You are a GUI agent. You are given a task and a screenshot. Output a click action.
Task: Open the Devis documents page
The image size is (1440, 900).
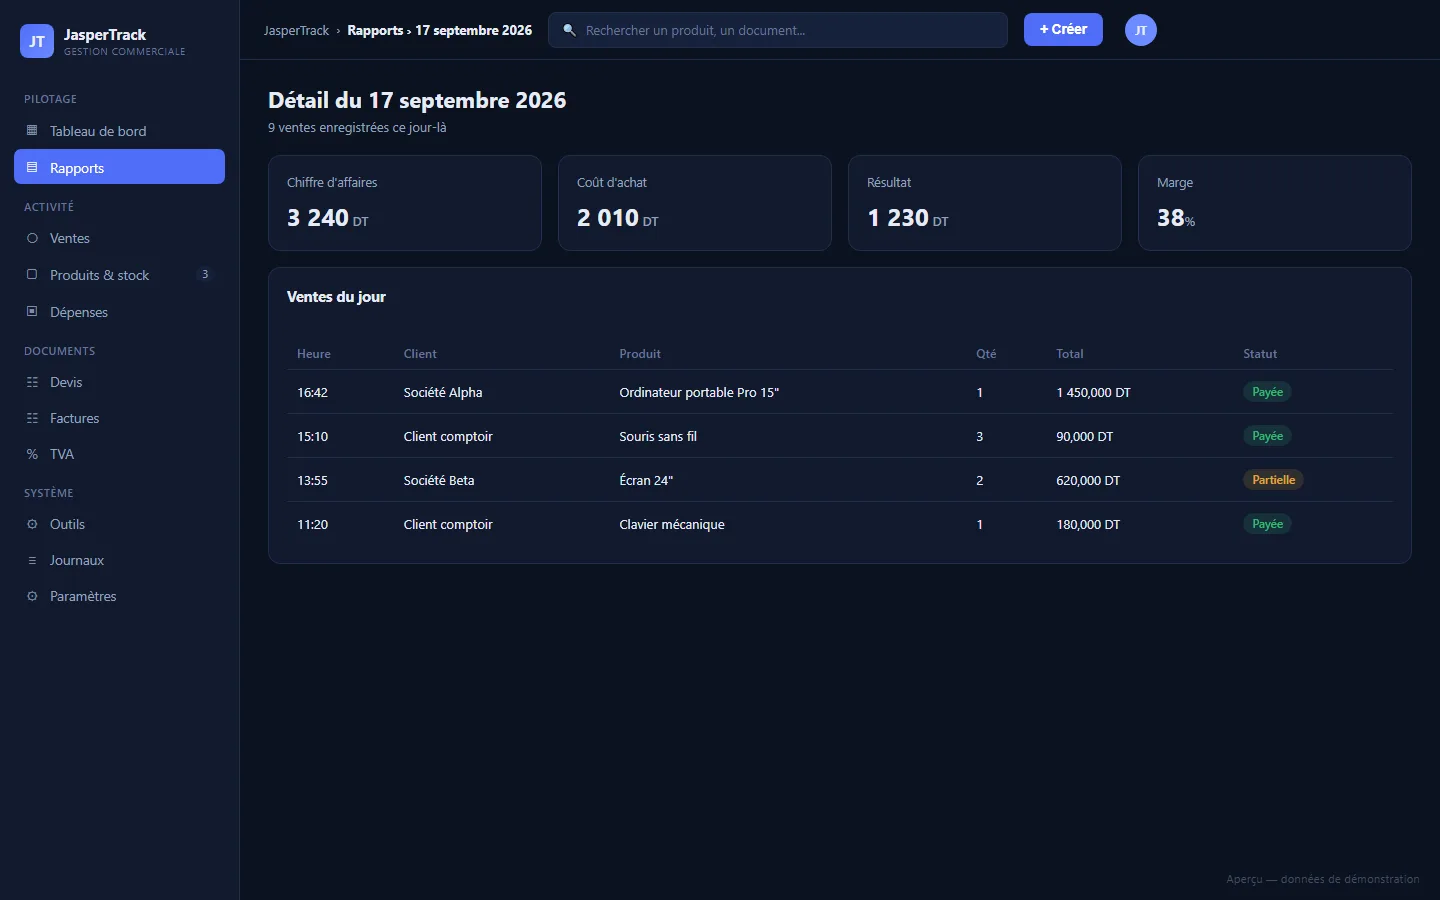coord(119,382)
